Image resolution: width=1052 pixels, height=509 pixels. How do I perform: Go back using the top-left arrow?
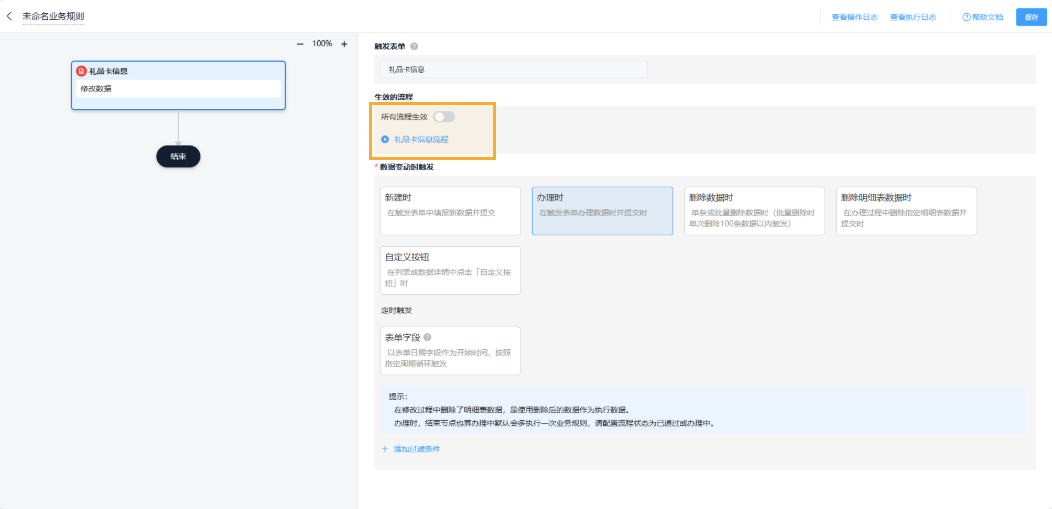(x=9, y=15)
